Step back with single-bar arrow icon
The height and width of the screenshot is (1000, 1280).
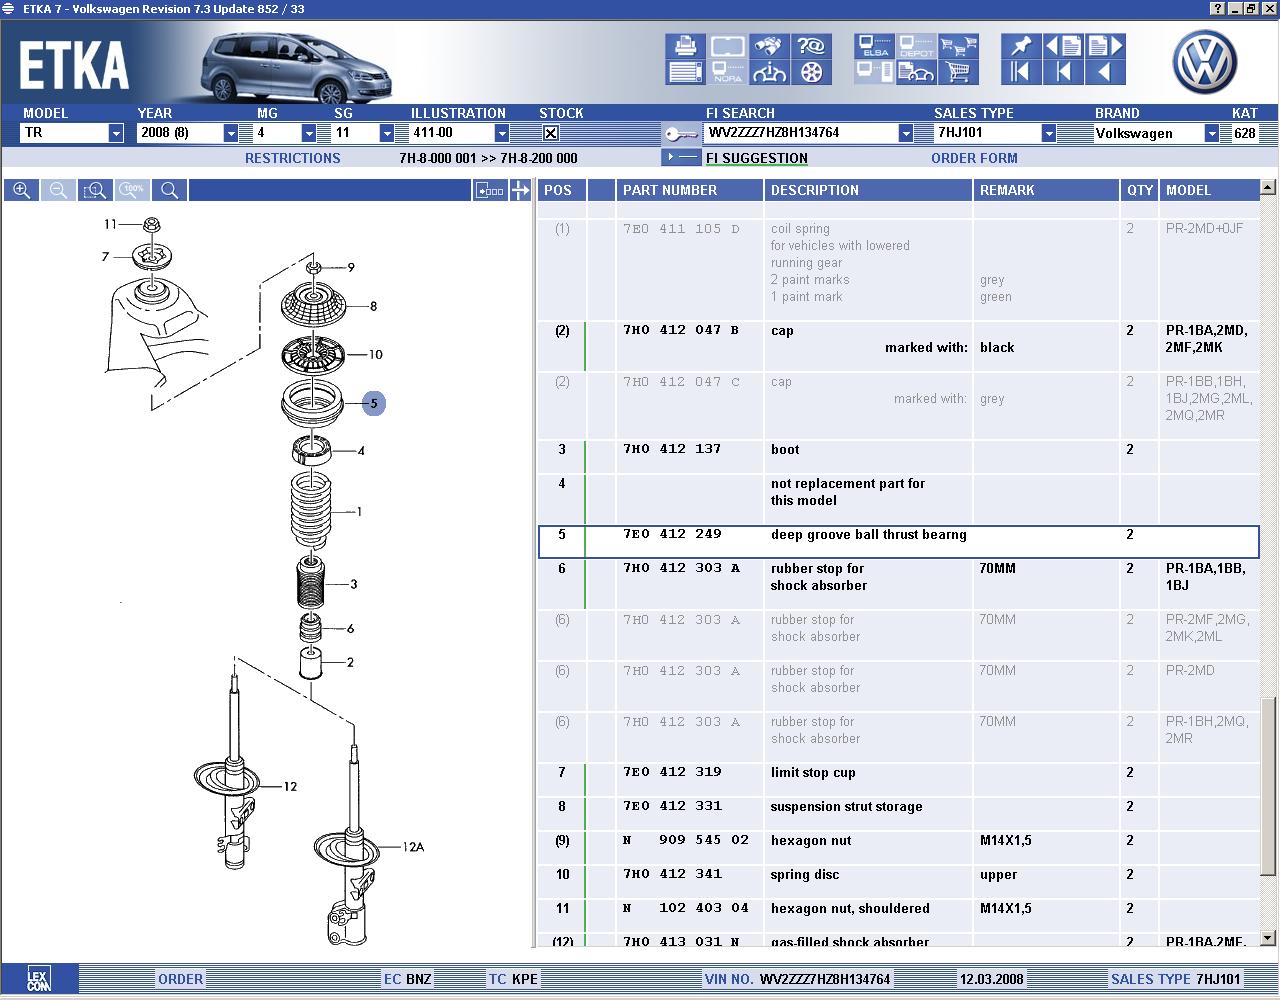[x=1063, y=72]
